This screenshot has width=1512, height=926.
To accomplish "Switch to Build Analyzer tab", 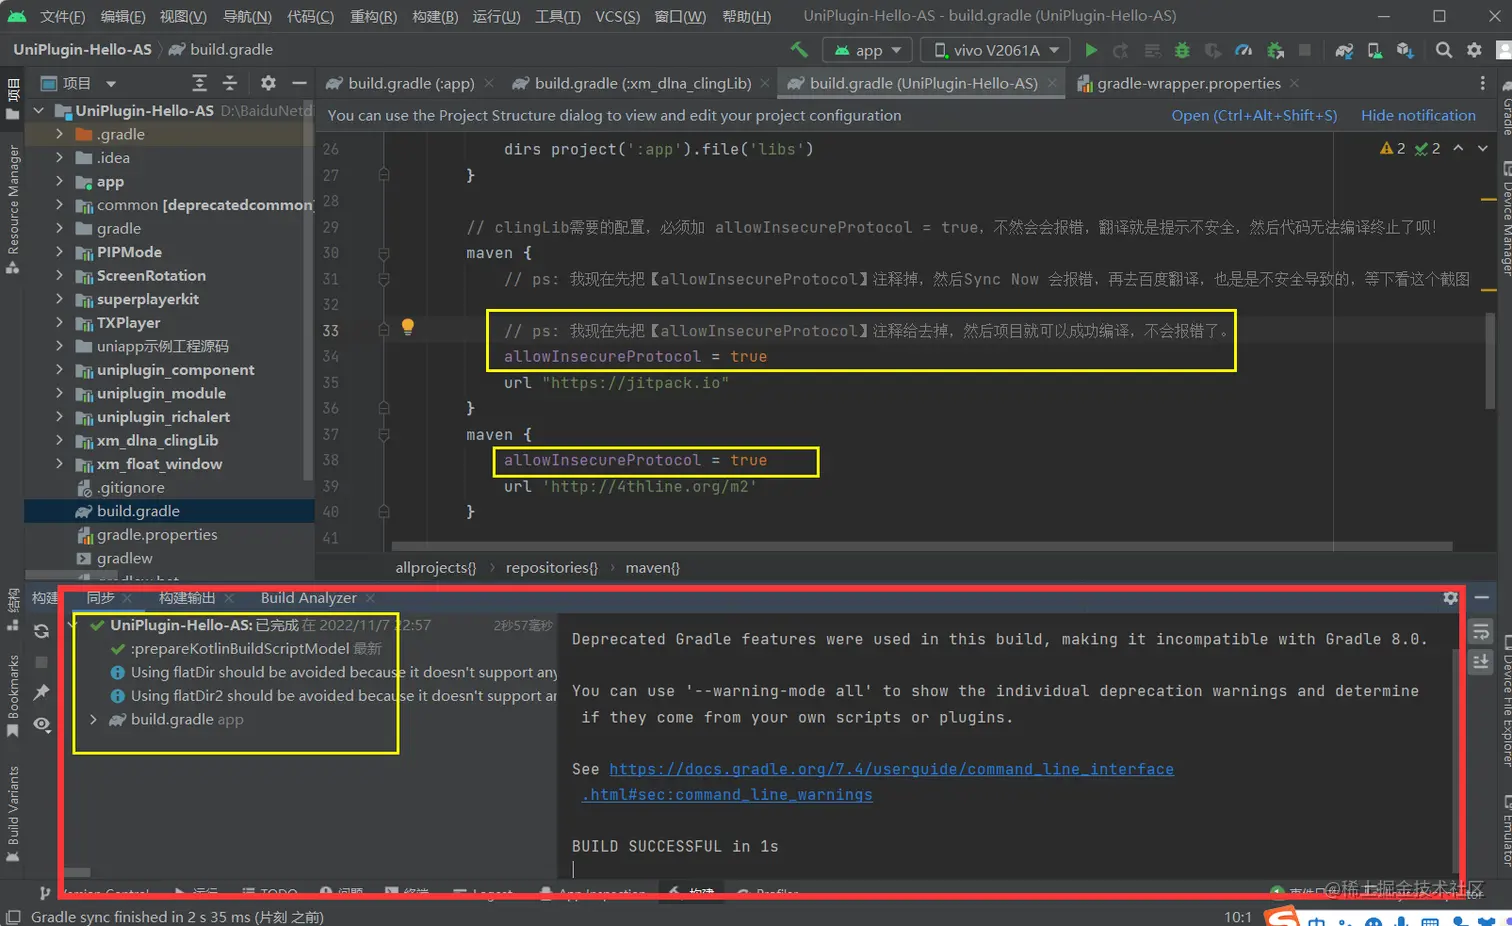I will 308,598.
